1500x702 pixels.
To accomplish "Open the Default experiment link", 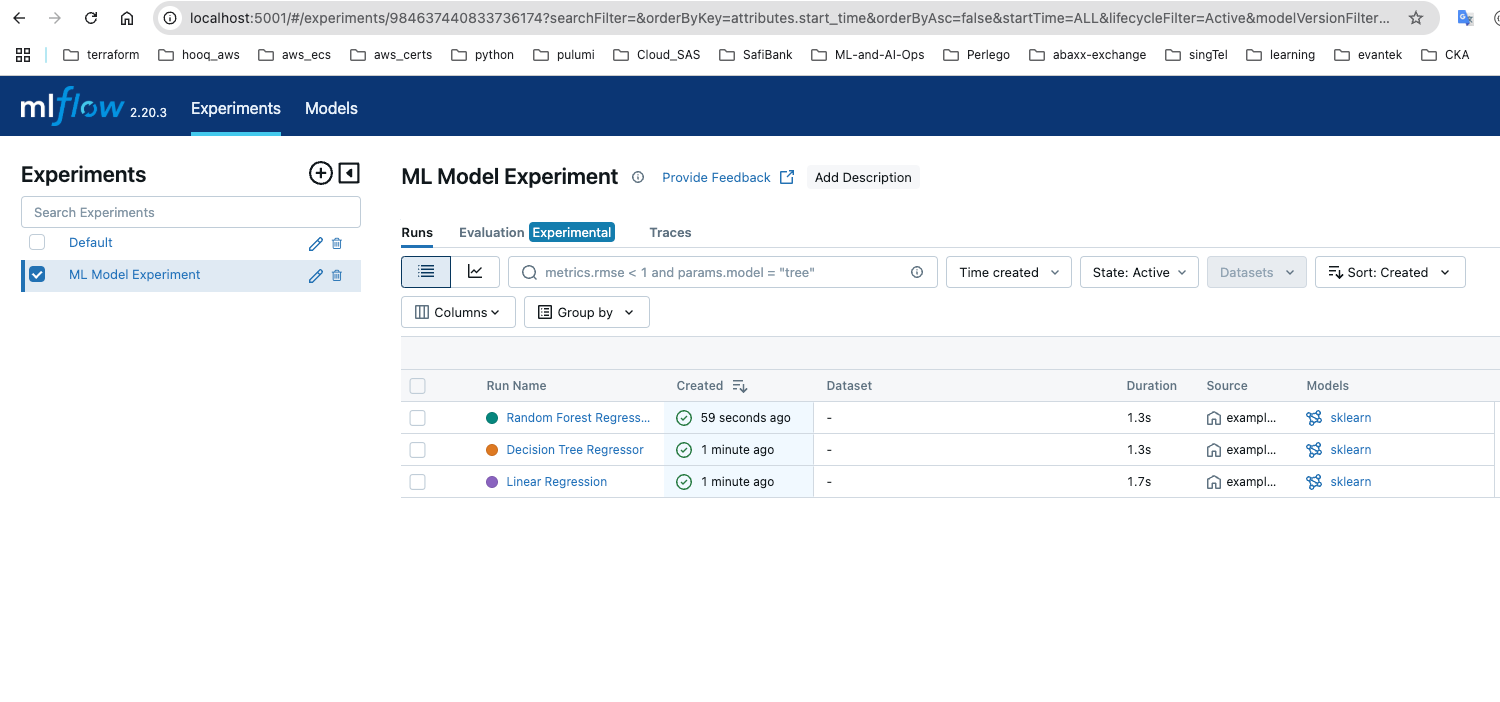I will tap(91, 243).
